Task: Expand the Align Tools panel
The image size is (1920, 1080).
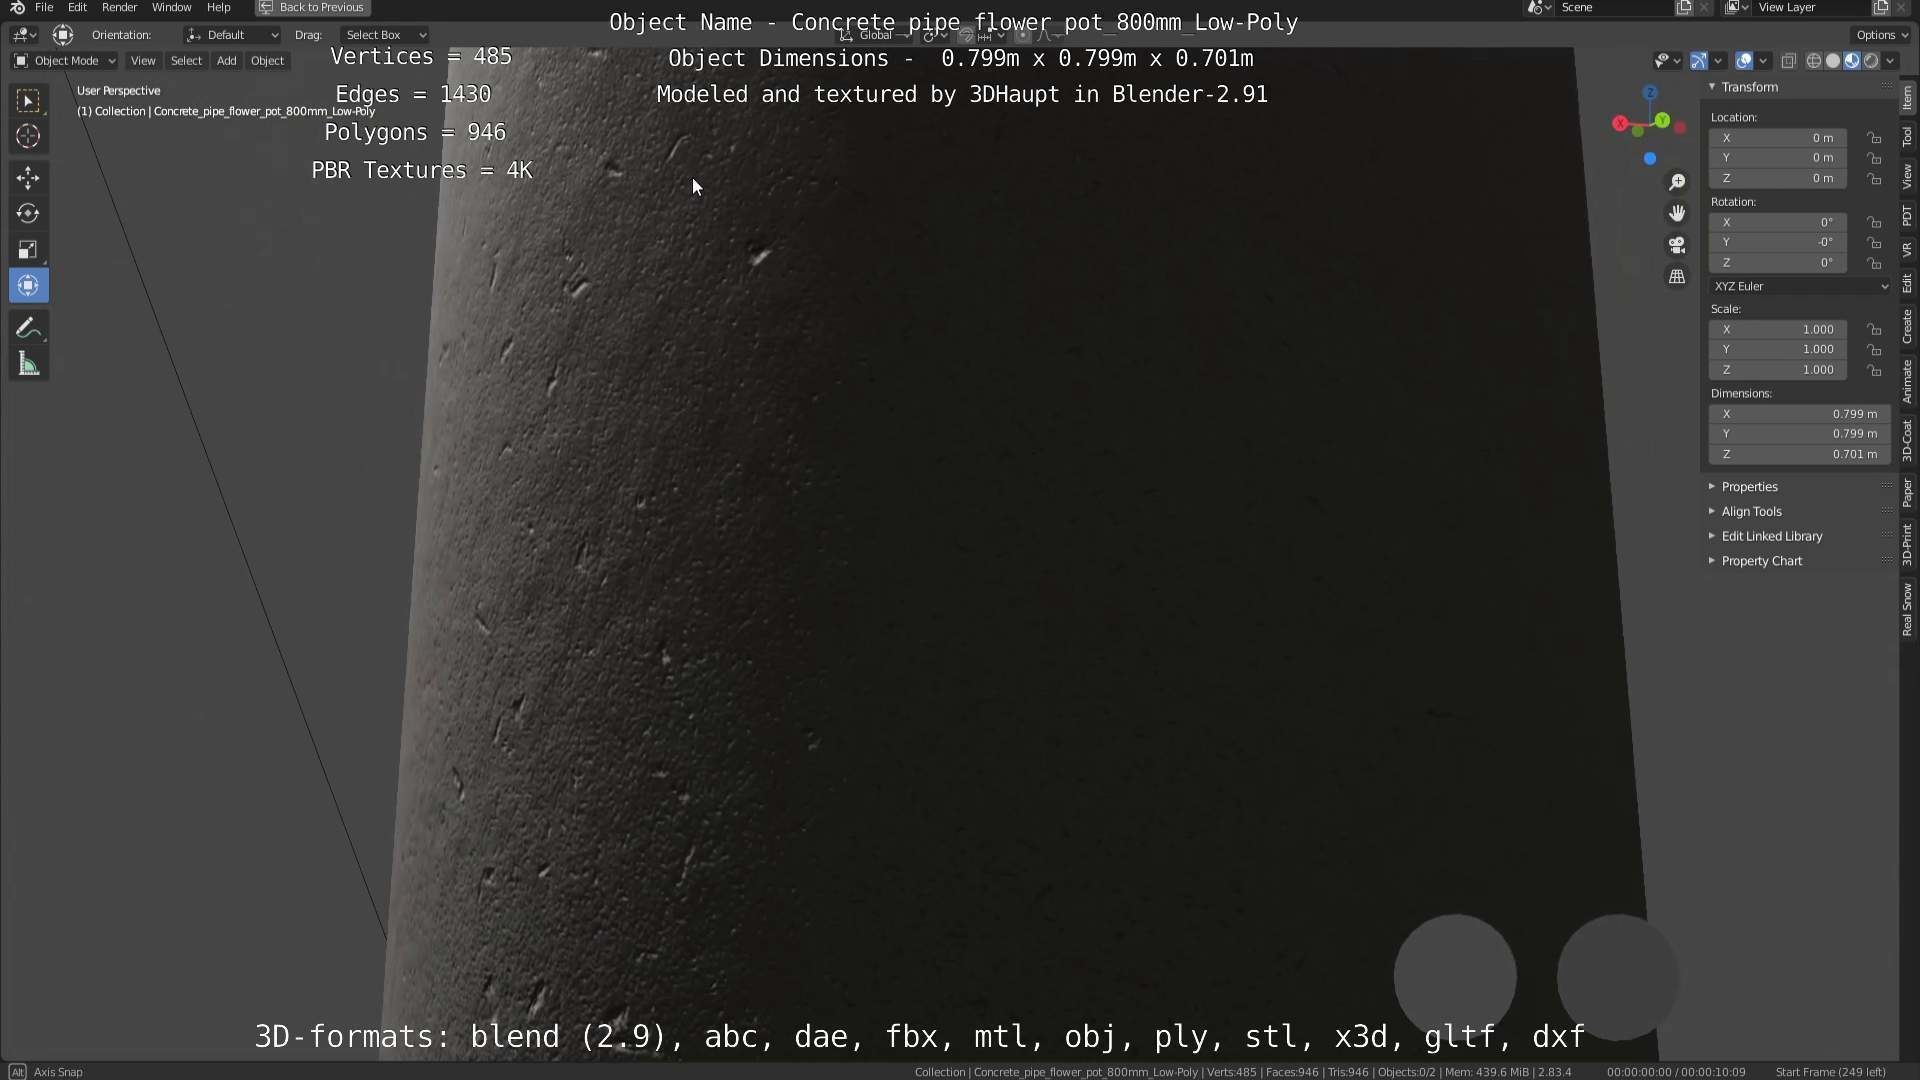Action: pos(1751,511)
